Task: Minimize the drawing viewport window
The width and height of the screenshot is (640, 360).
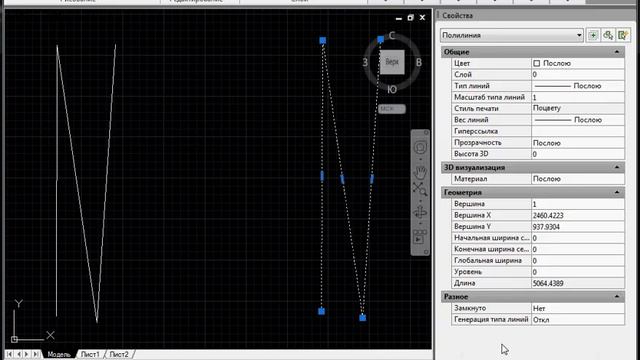Action: tap(399, 18)
